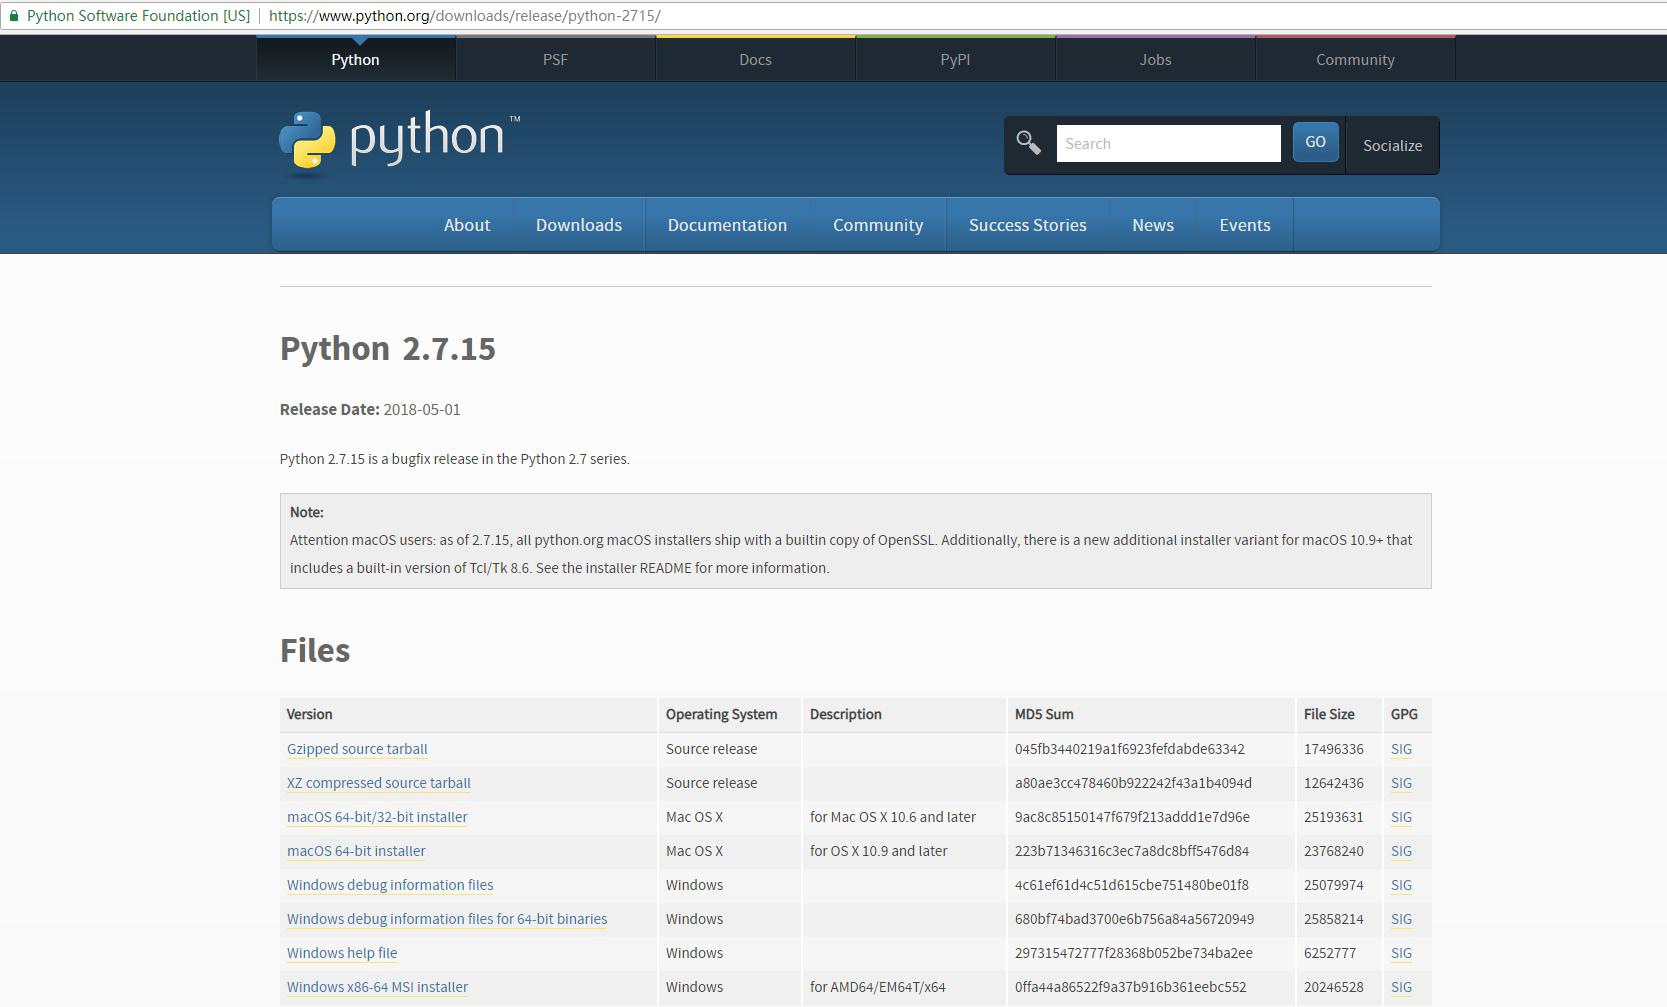Open SIG link for 64-bit binaries debug files
The width and height of the screenshot is (1667, 1007).
[x=1401, y=919]
